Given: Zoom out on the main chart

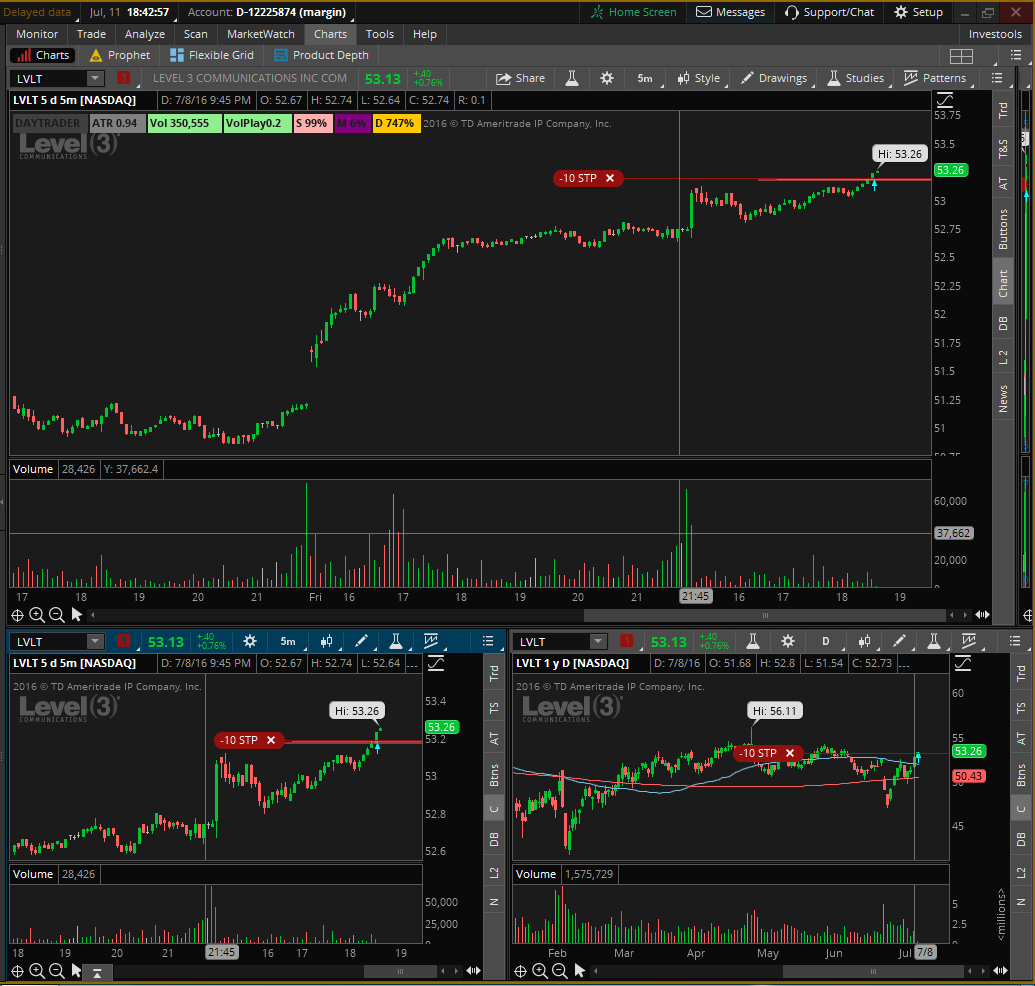Looking at the screenshot, I should [57, 615].
